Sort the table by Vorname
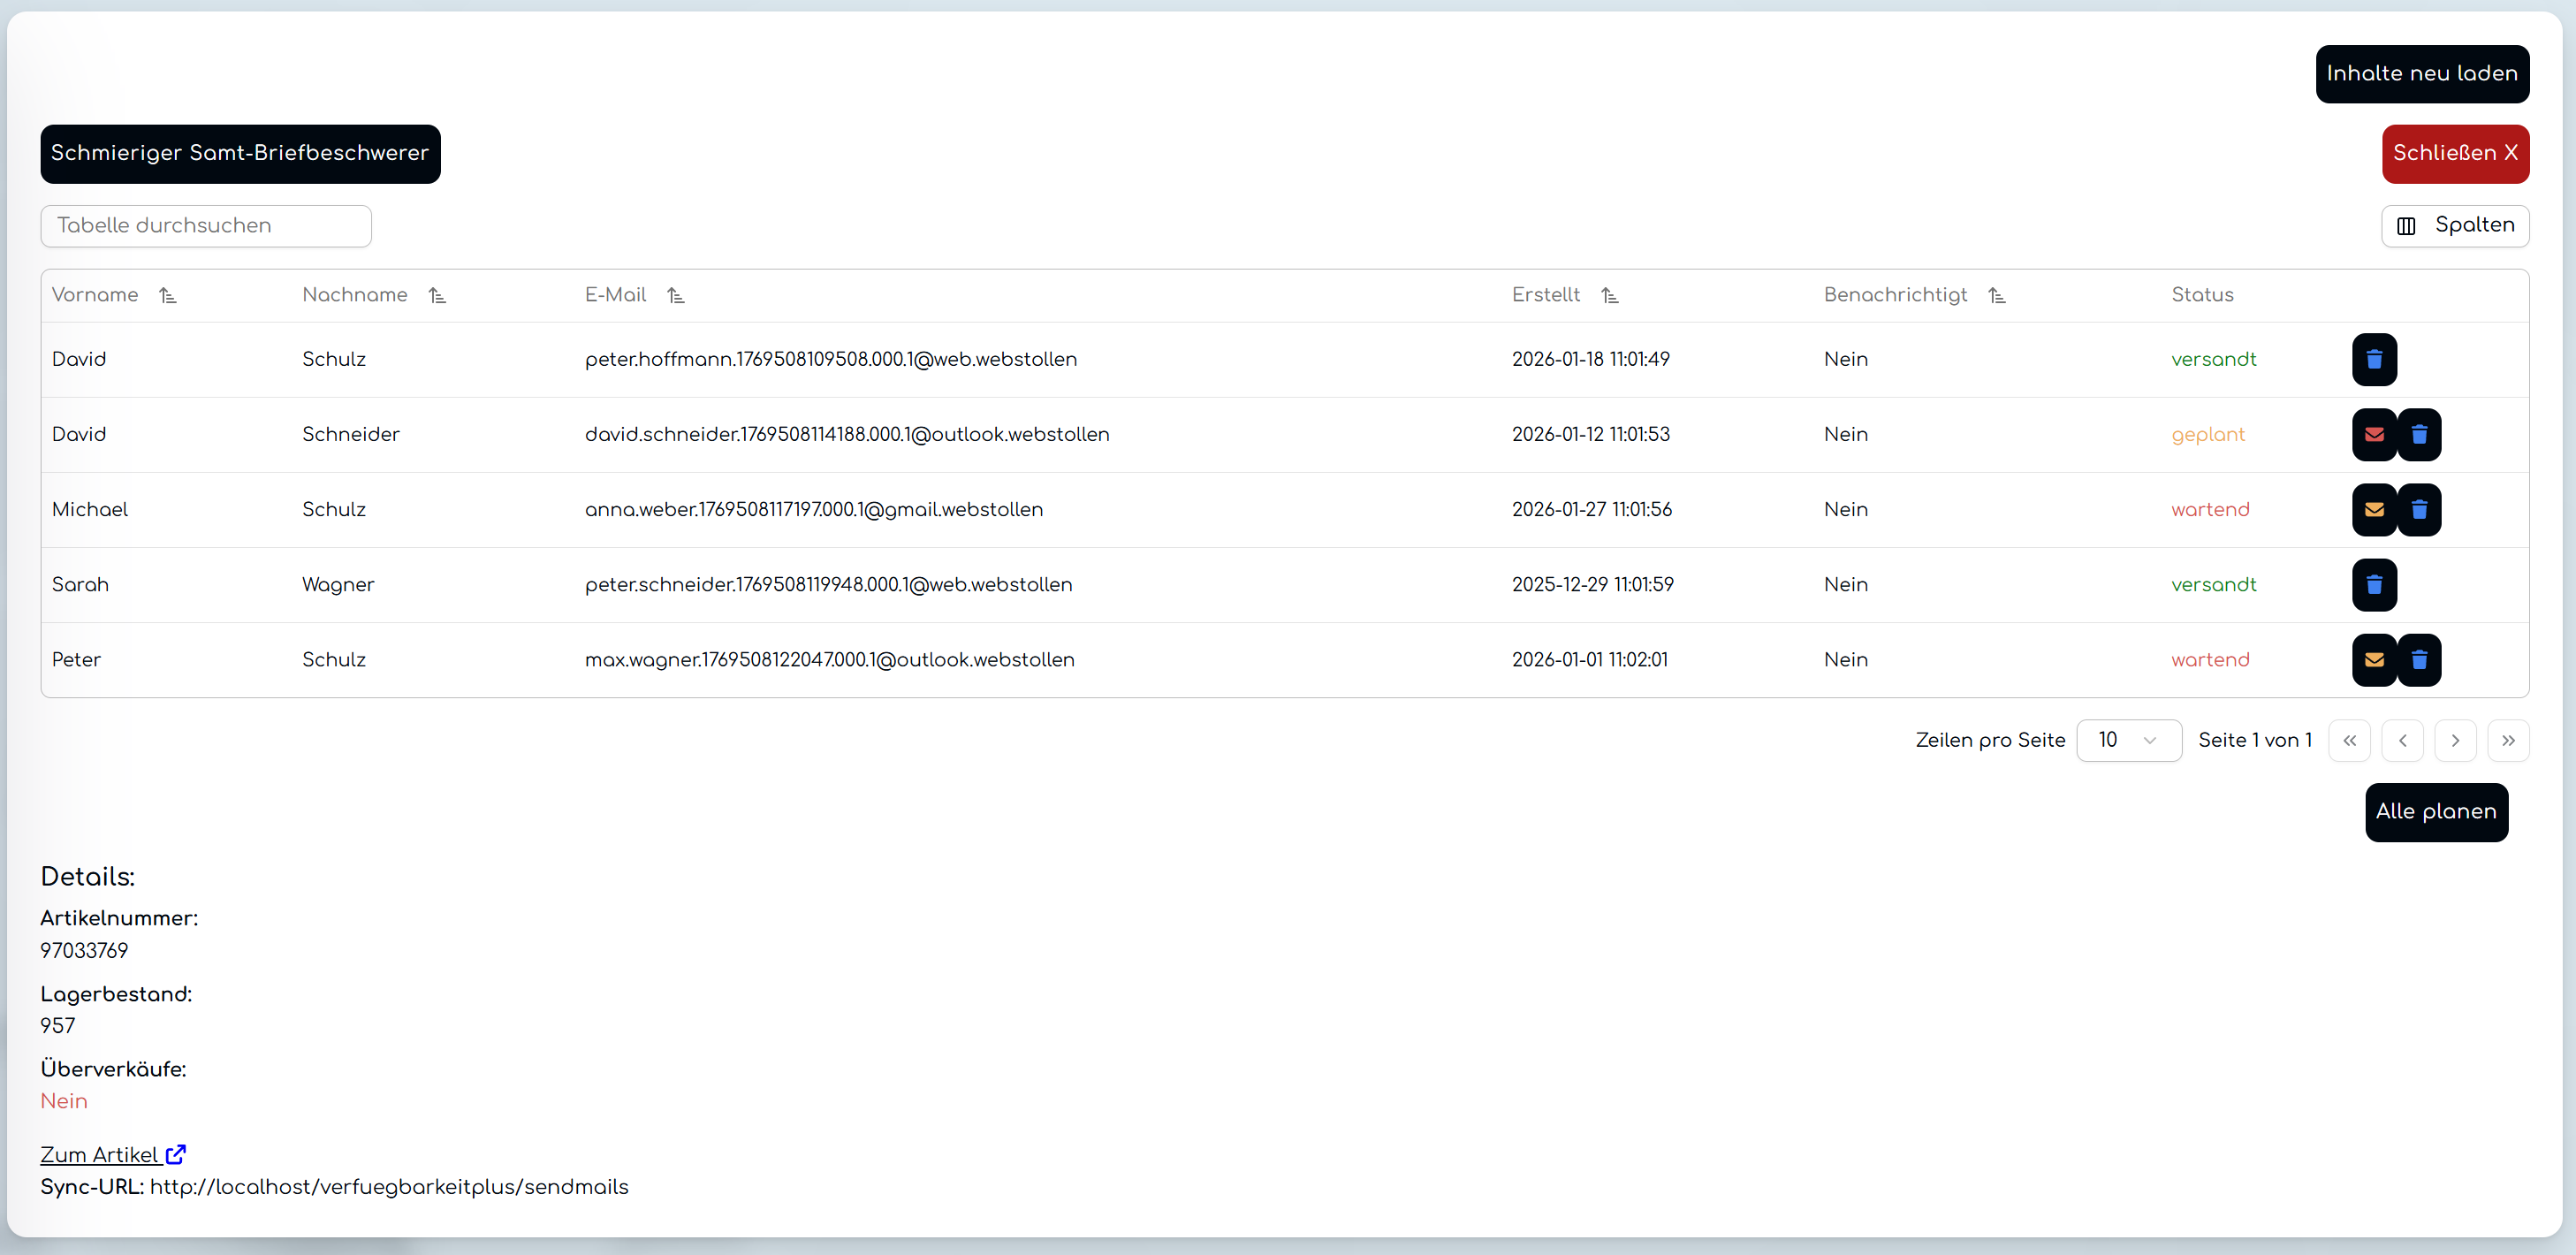Image resolution: width=2576 pixels, height=1255 pixels. tap(168, 295)
